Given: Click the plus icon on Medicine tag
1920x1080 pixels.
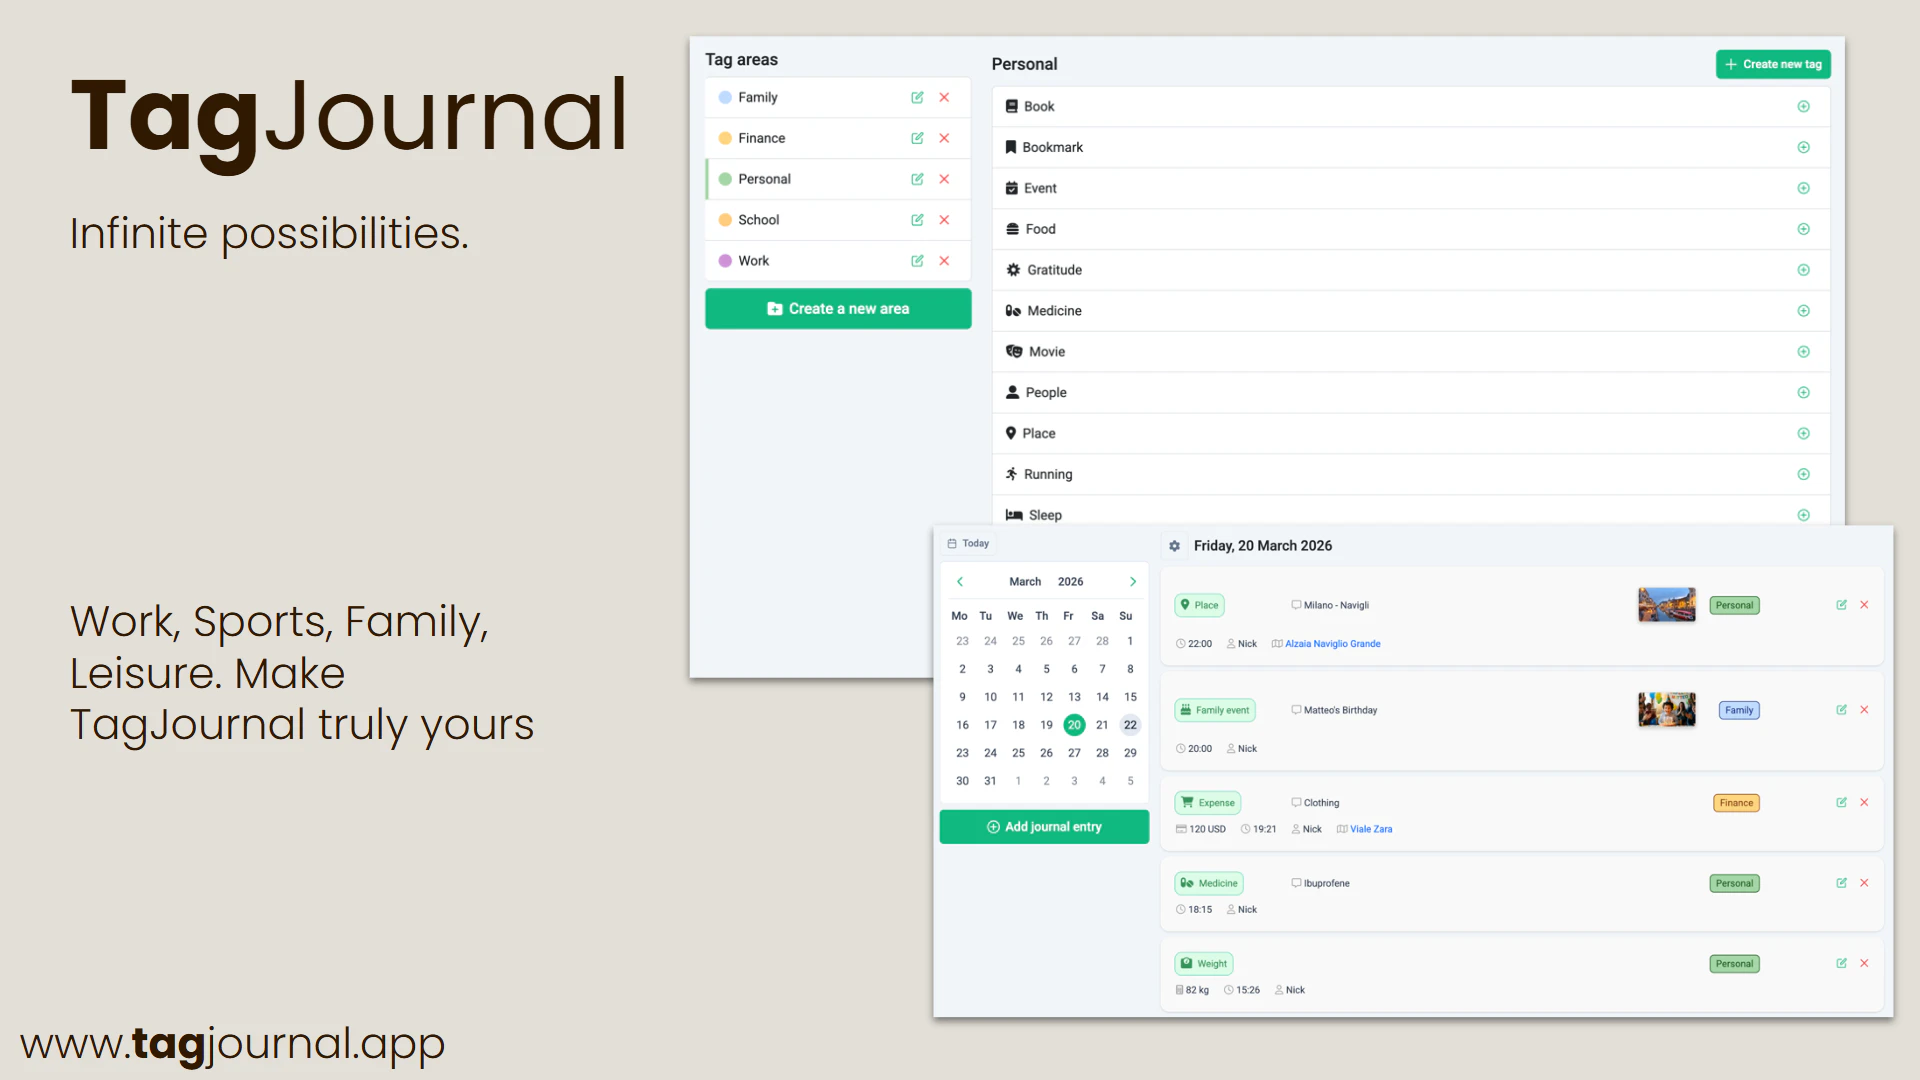Looking at the screenshot, I should [1803, 311].
